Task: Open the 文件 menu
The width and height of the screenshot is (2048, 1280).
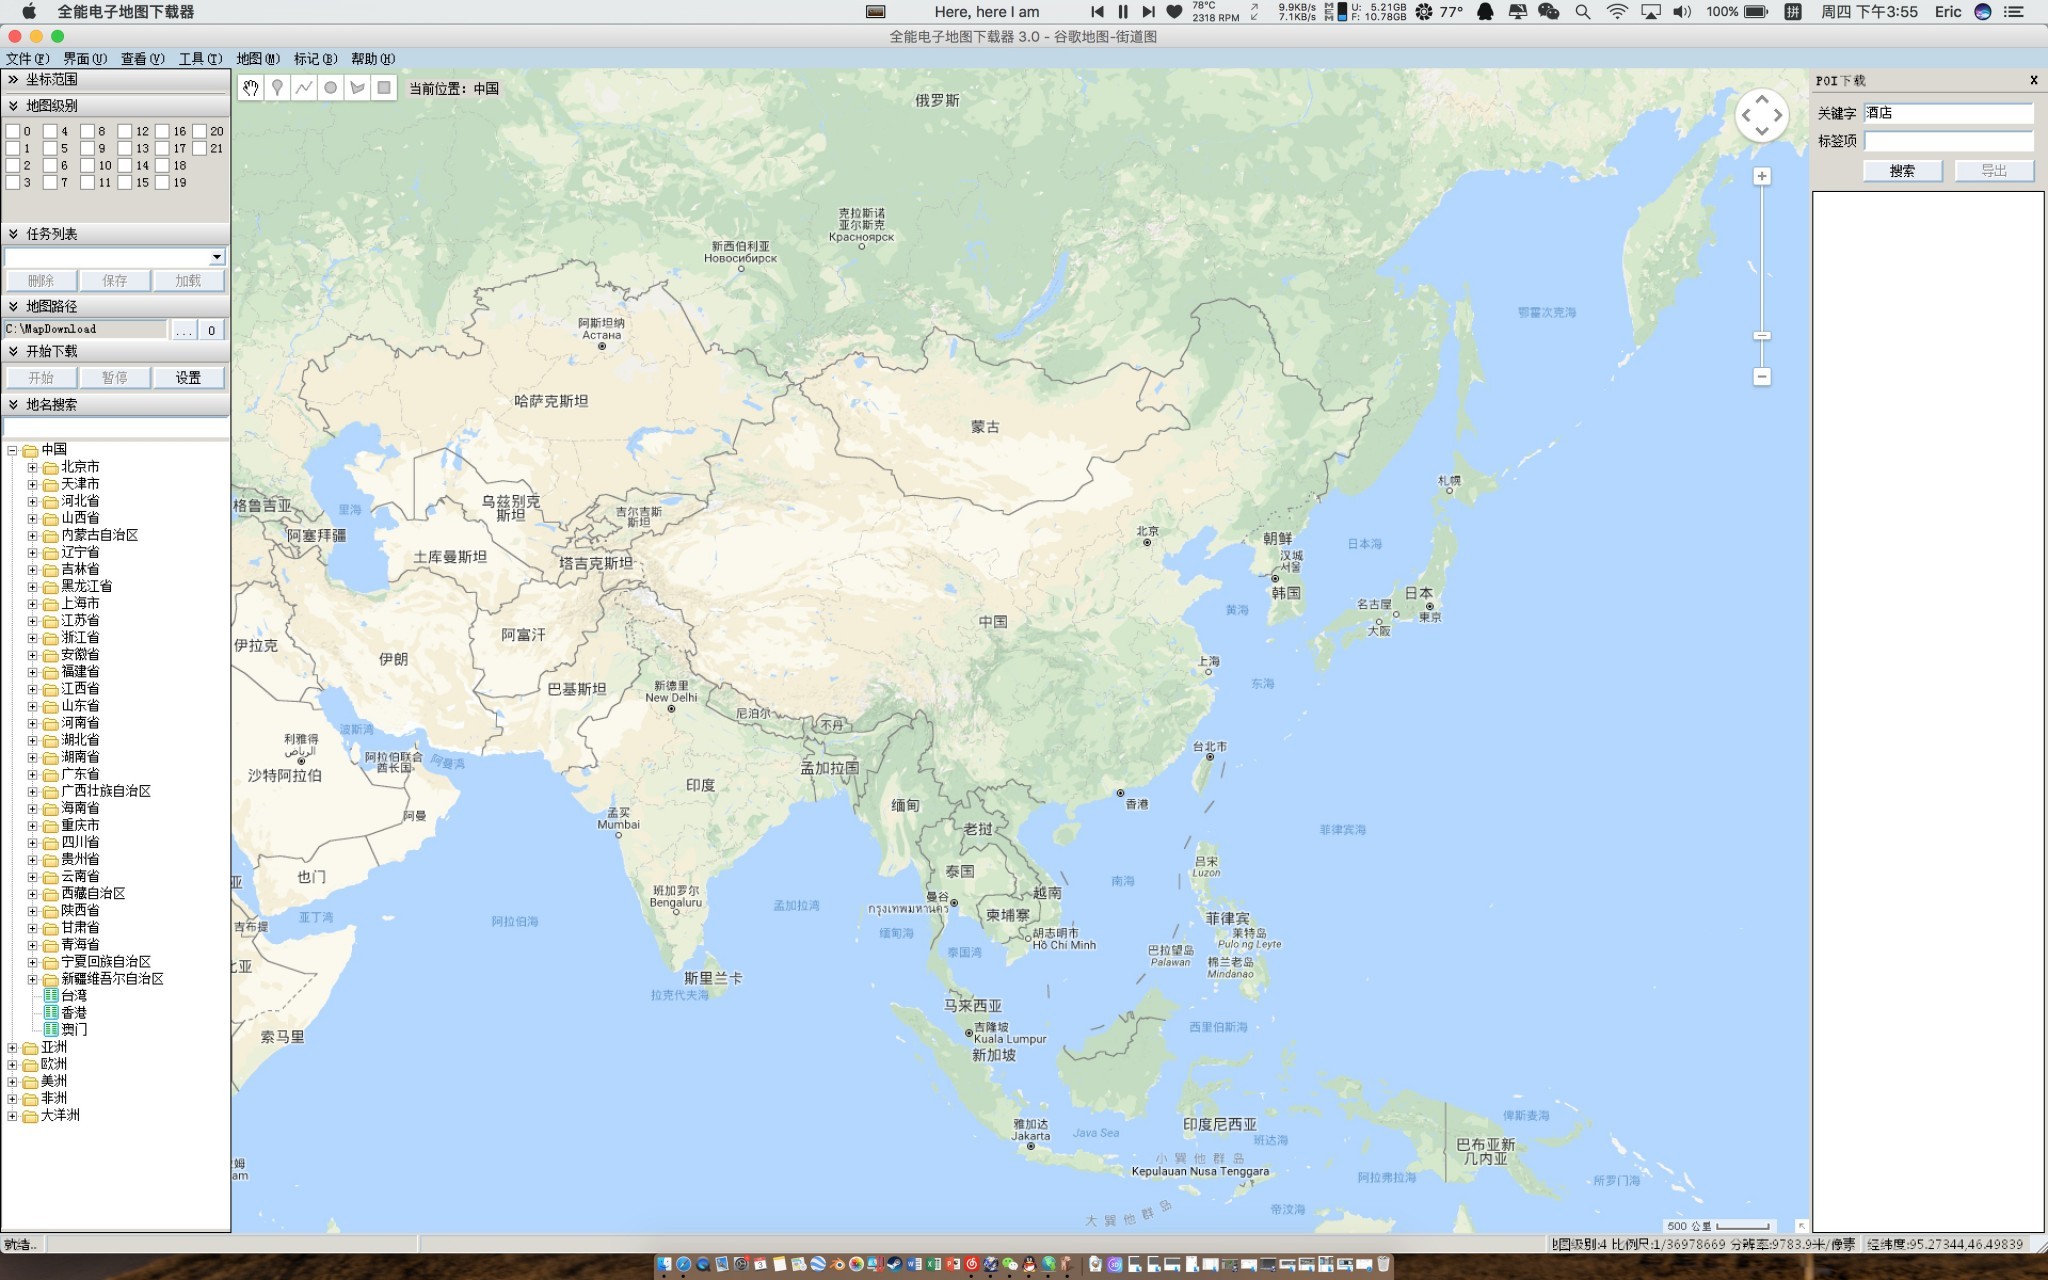Action: [x=27, y=59]
